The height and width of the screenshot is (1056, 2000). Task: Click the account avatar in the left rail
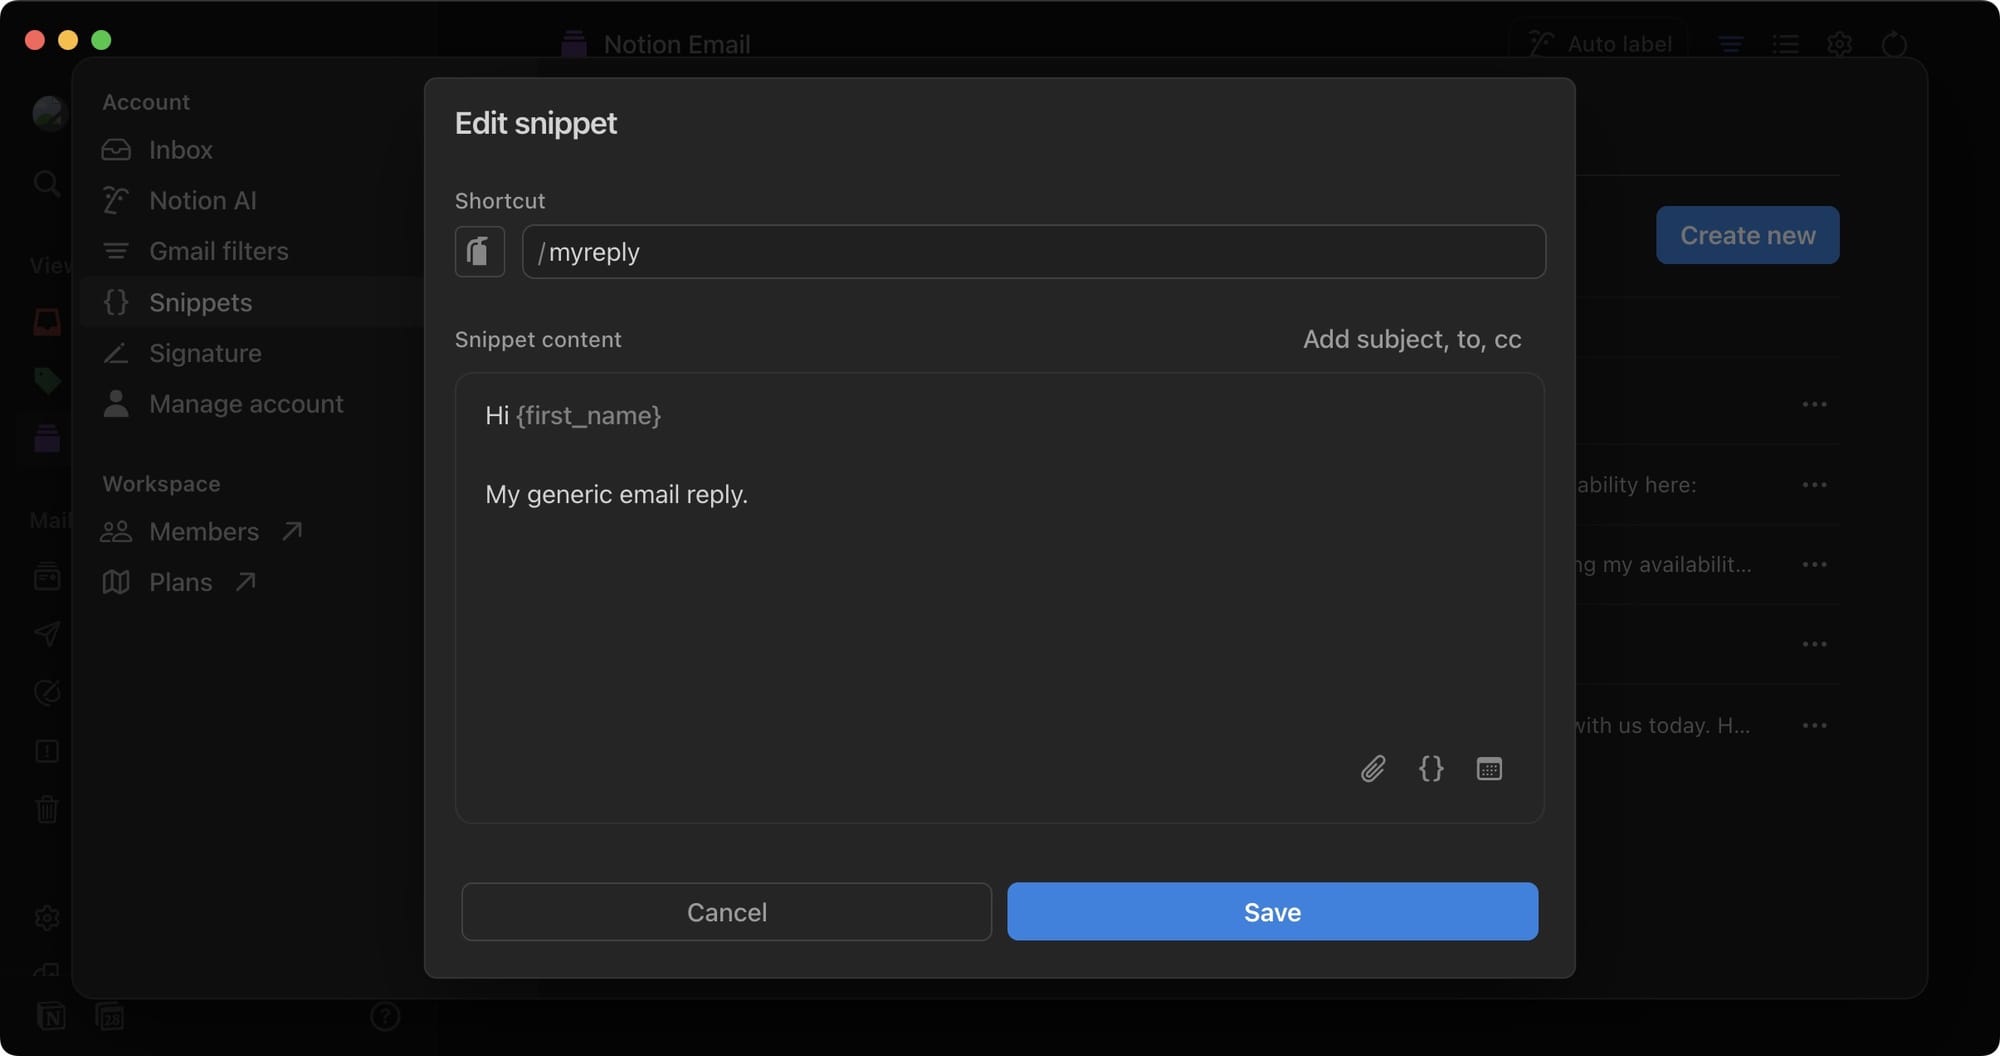coord(48,113)
